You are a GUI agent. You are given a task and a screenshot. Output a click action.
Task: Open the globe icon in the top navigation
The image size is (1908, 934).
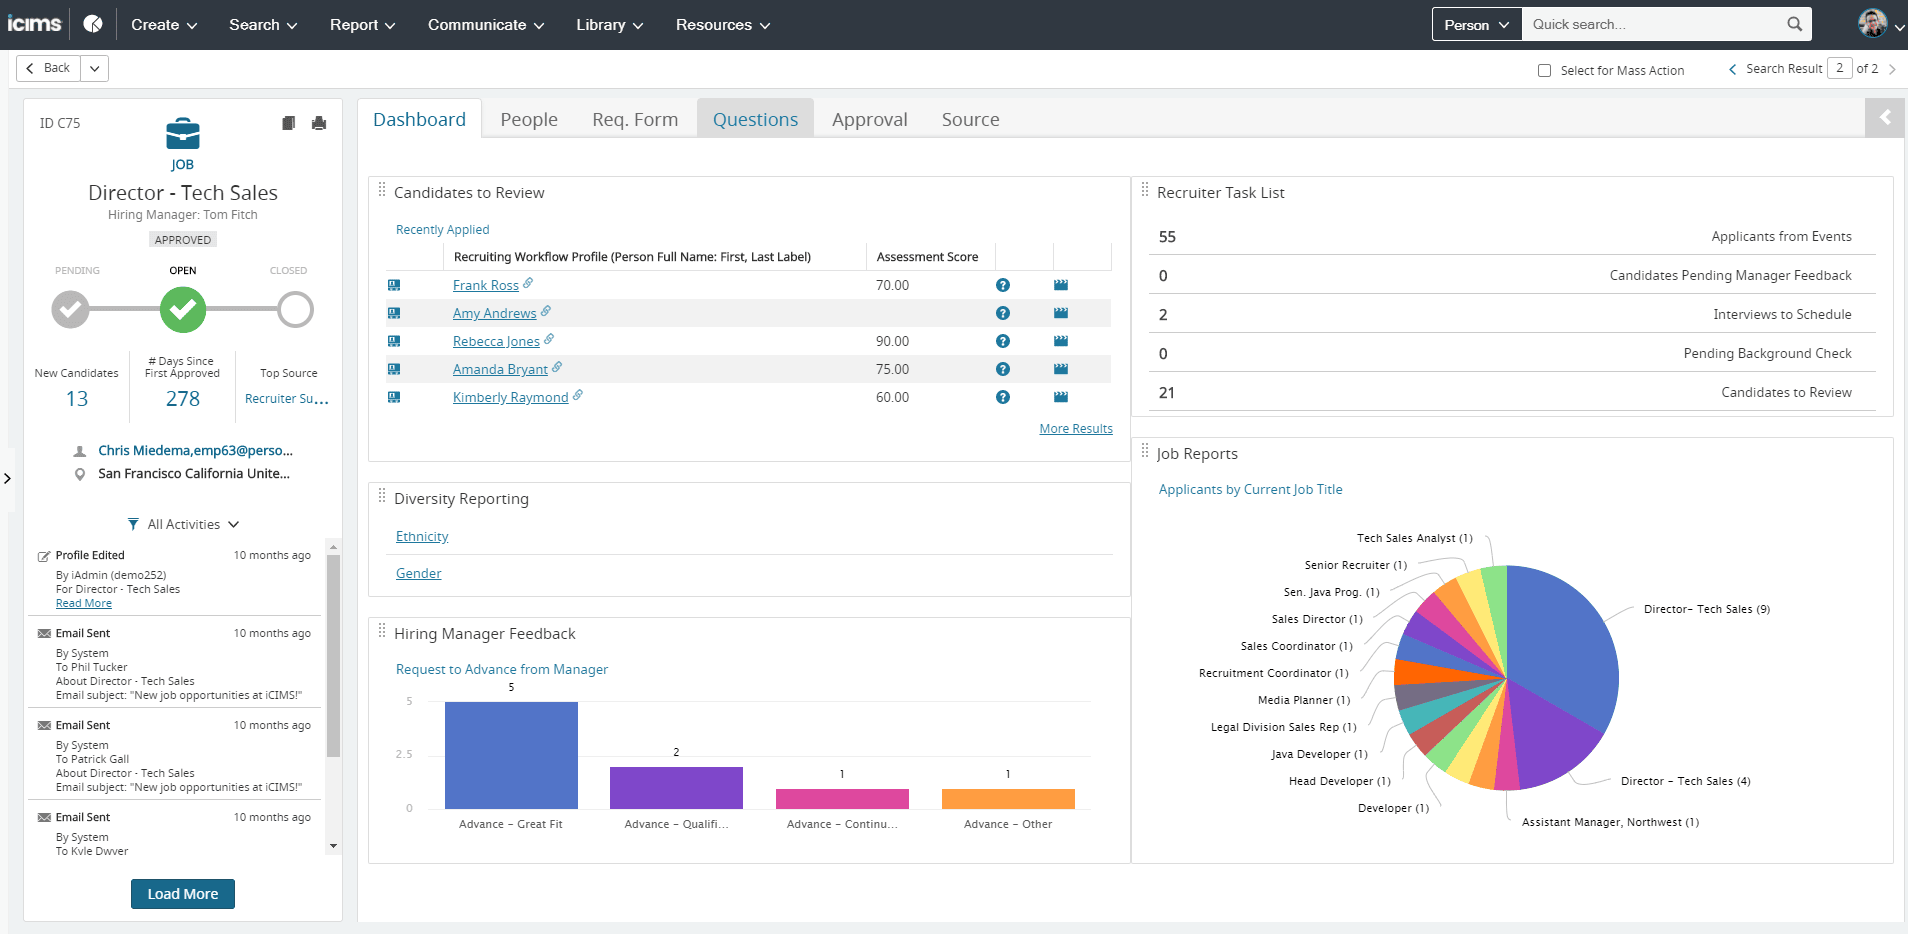(x=92, y=24)
